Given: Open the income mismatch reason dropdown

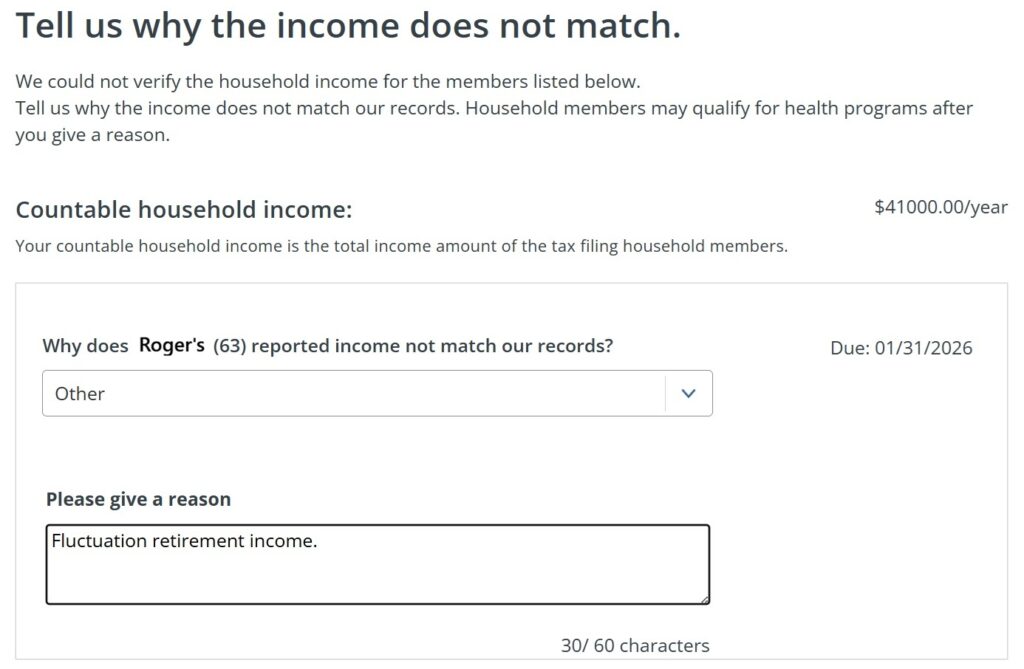Looking at the screenshot, I should [x=376, y=393].
